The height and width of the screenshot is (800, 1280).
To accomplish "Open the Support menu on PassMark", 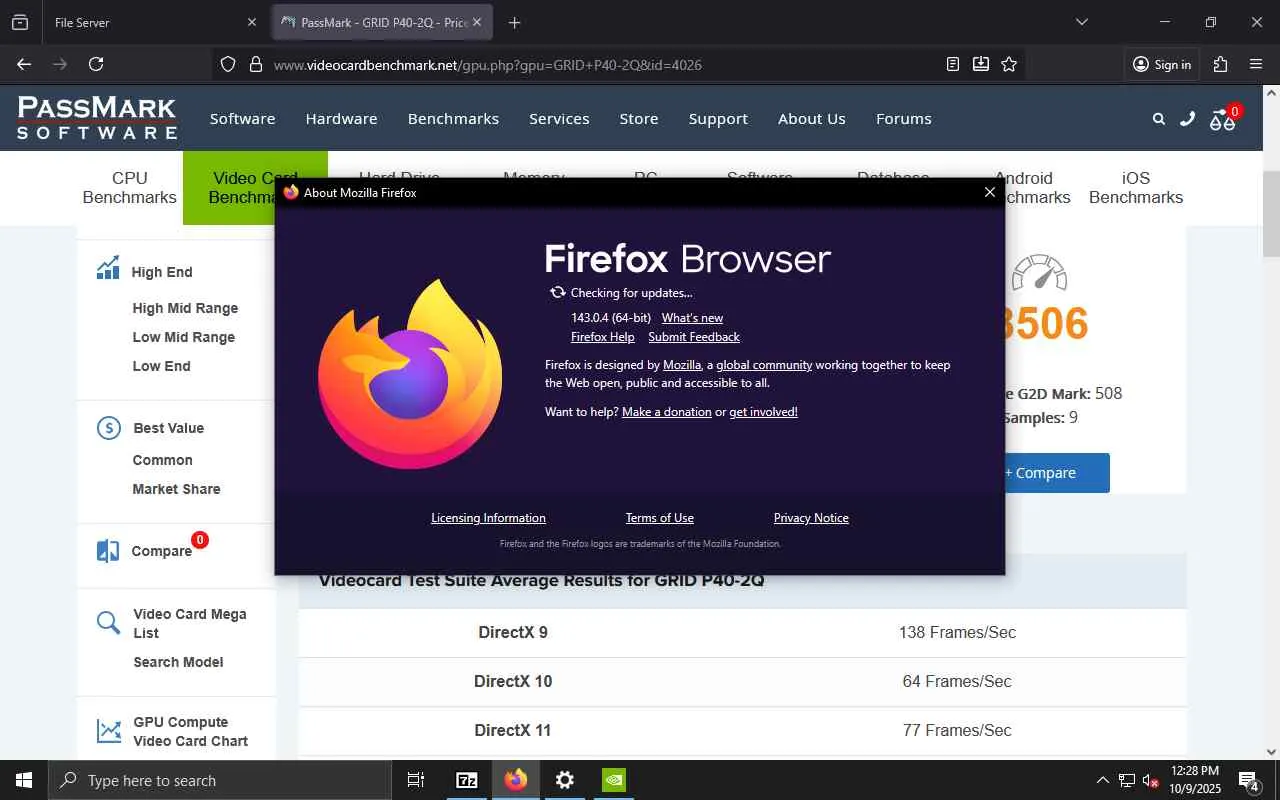I will tap(718, 118).
